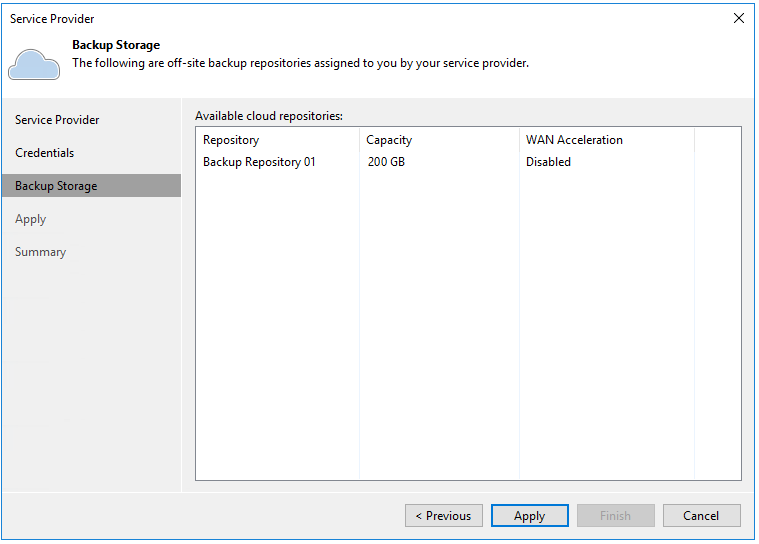This screenshot has width=759, height=544.
Task: Click the Capacity column header
Action: [x=389, y=140]
